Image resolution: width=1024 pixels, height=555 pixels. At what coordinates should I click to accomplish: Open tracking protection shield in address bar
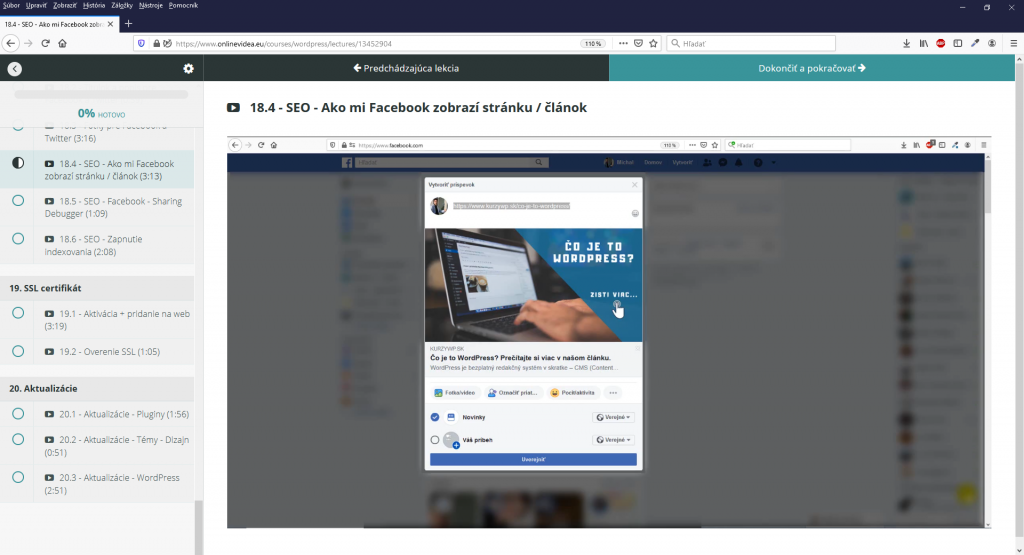coord(141,44)
